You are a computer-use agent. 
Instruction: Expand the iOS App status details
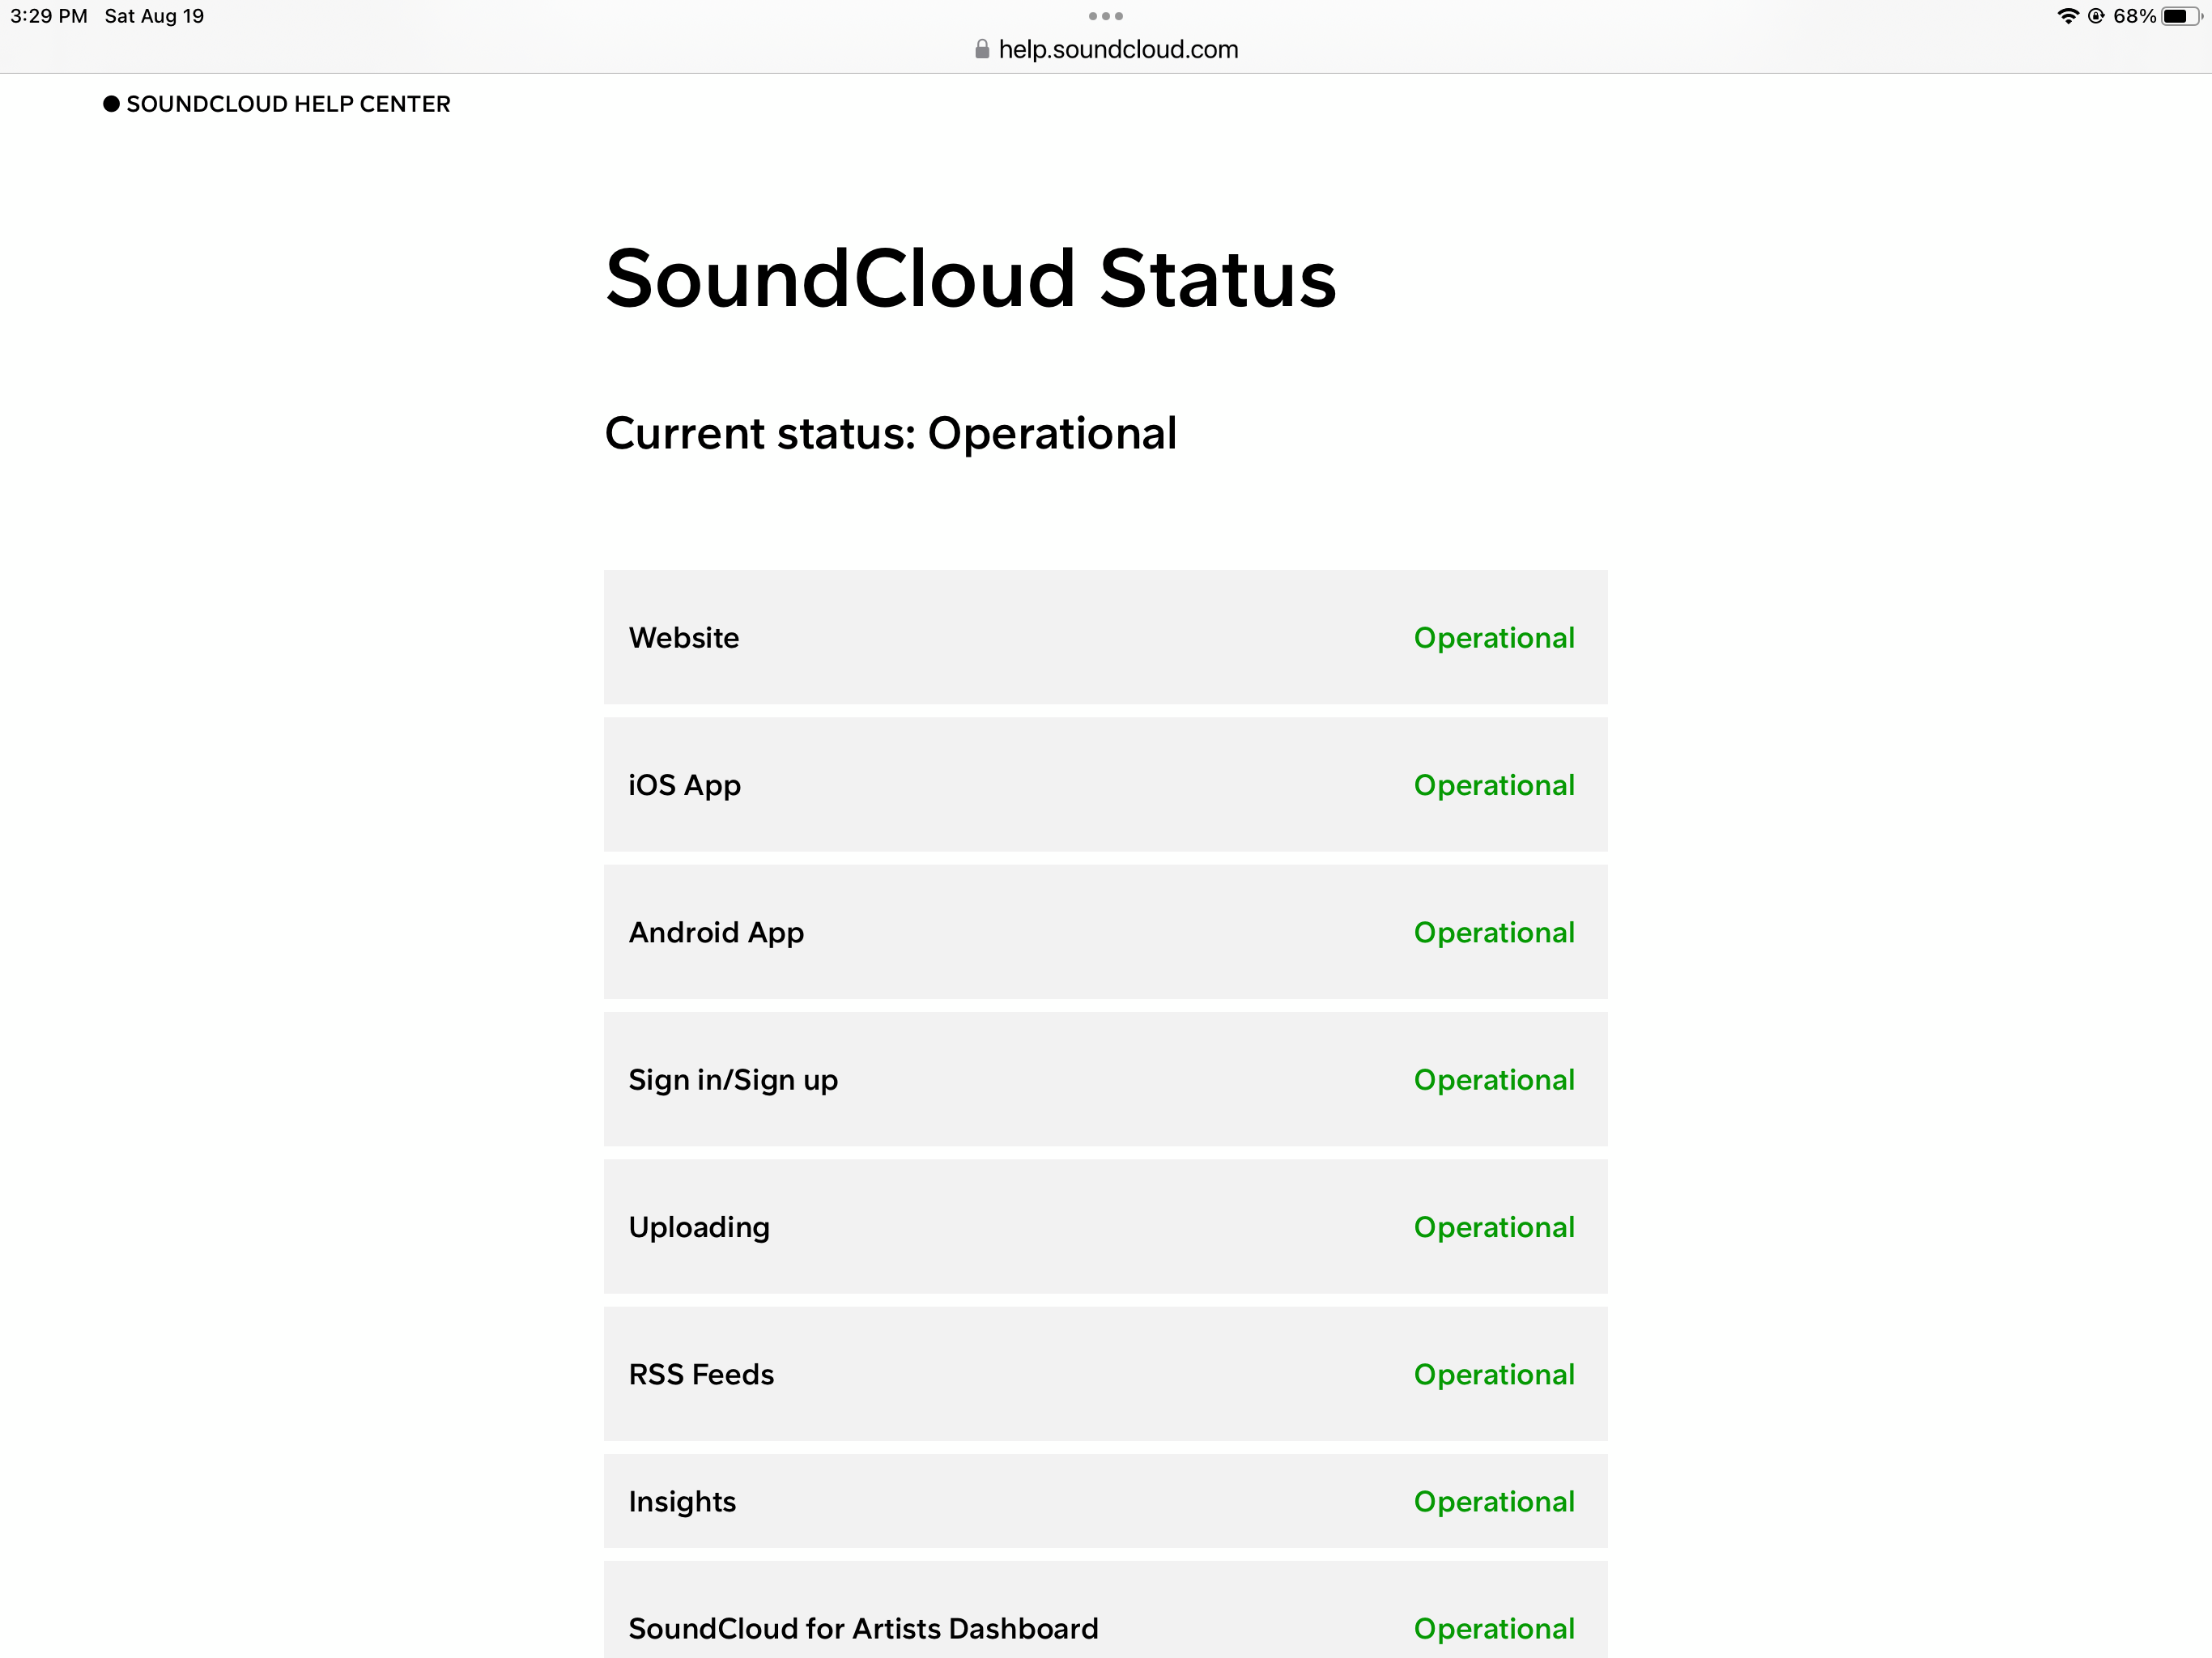[x=1104, y=785]
